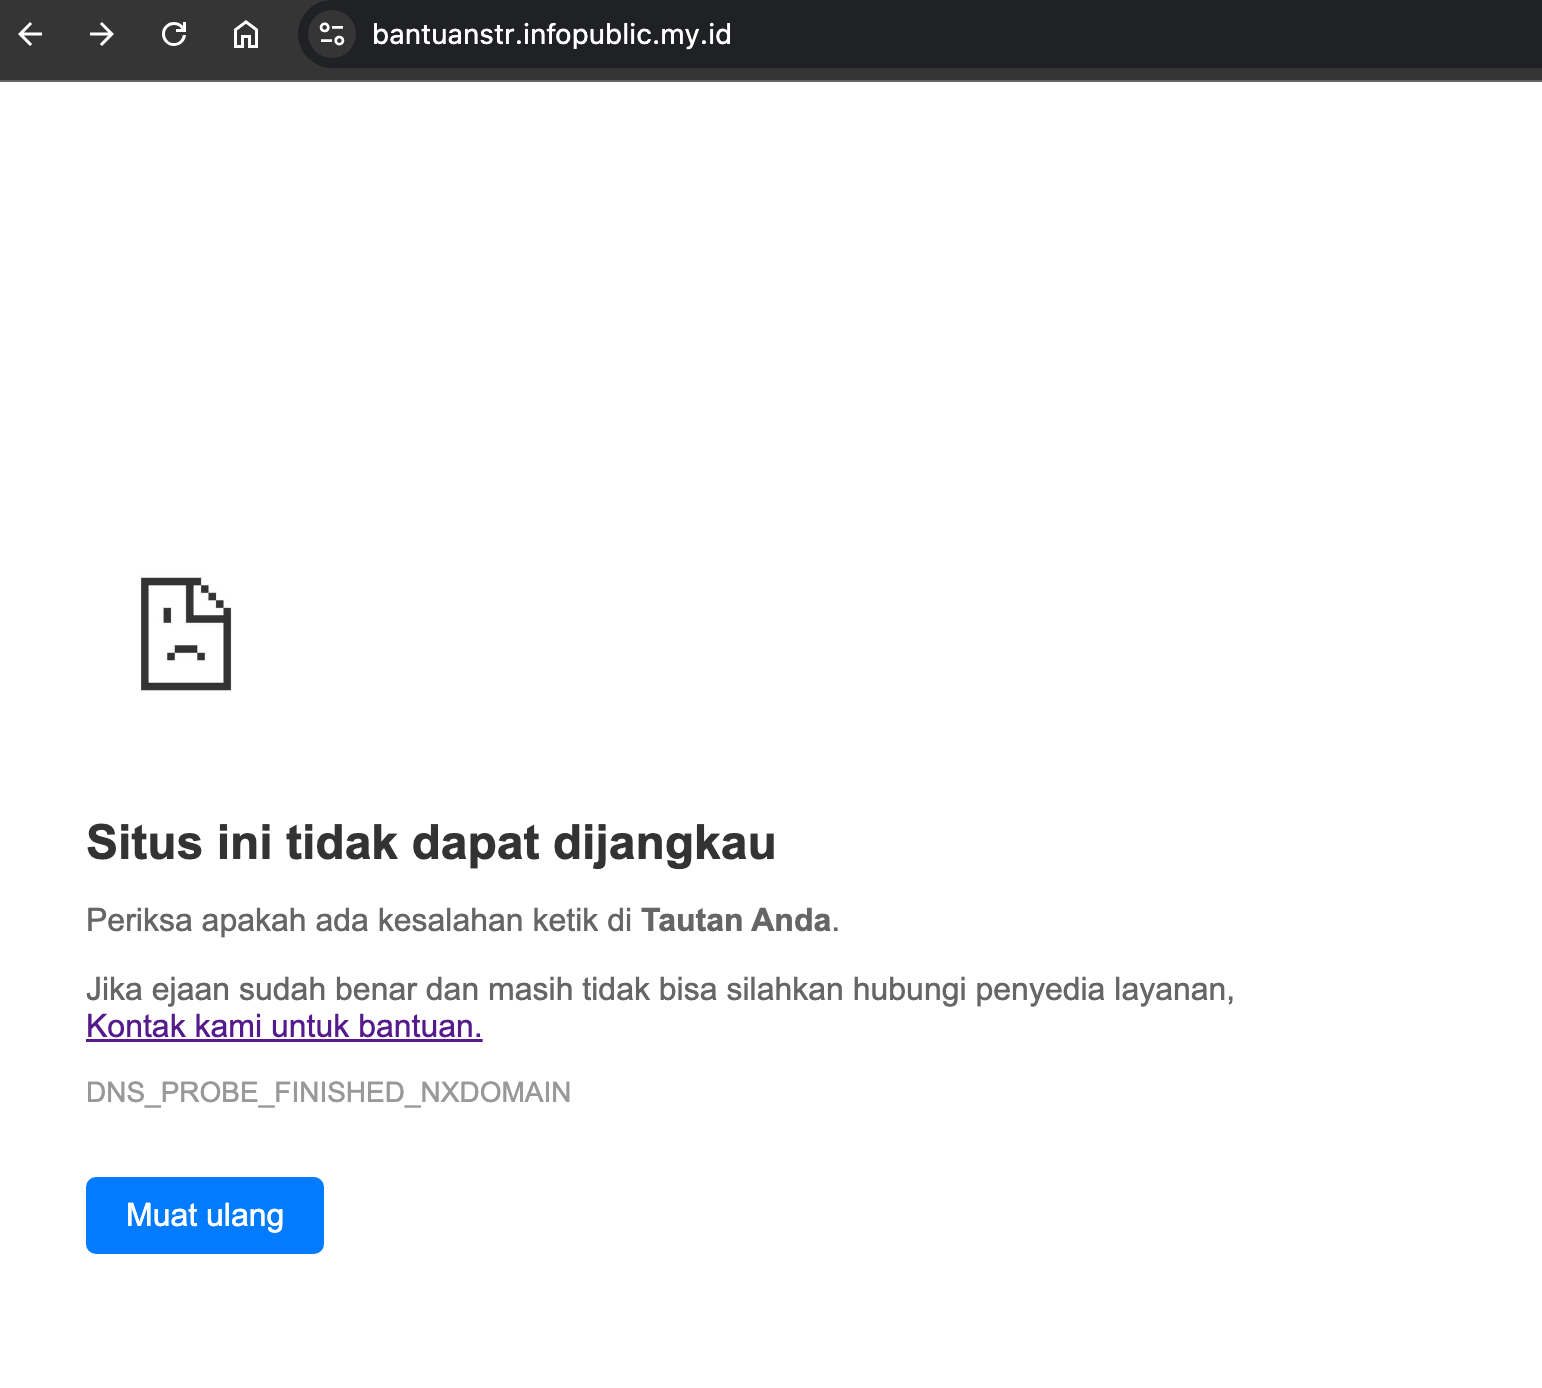The width and height of the screenshot is (1542, 1388).
Task: Open the "Kontak kami untuk bantuan." link
Action: 284,1026
